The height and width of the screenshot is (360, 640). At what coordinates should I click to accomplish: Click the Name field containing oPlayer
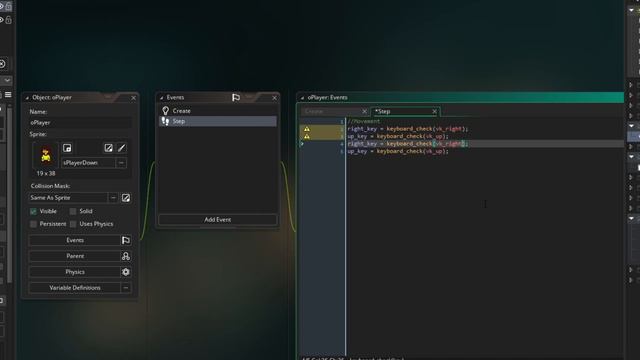pyautogui.click(x=80, y=122)
